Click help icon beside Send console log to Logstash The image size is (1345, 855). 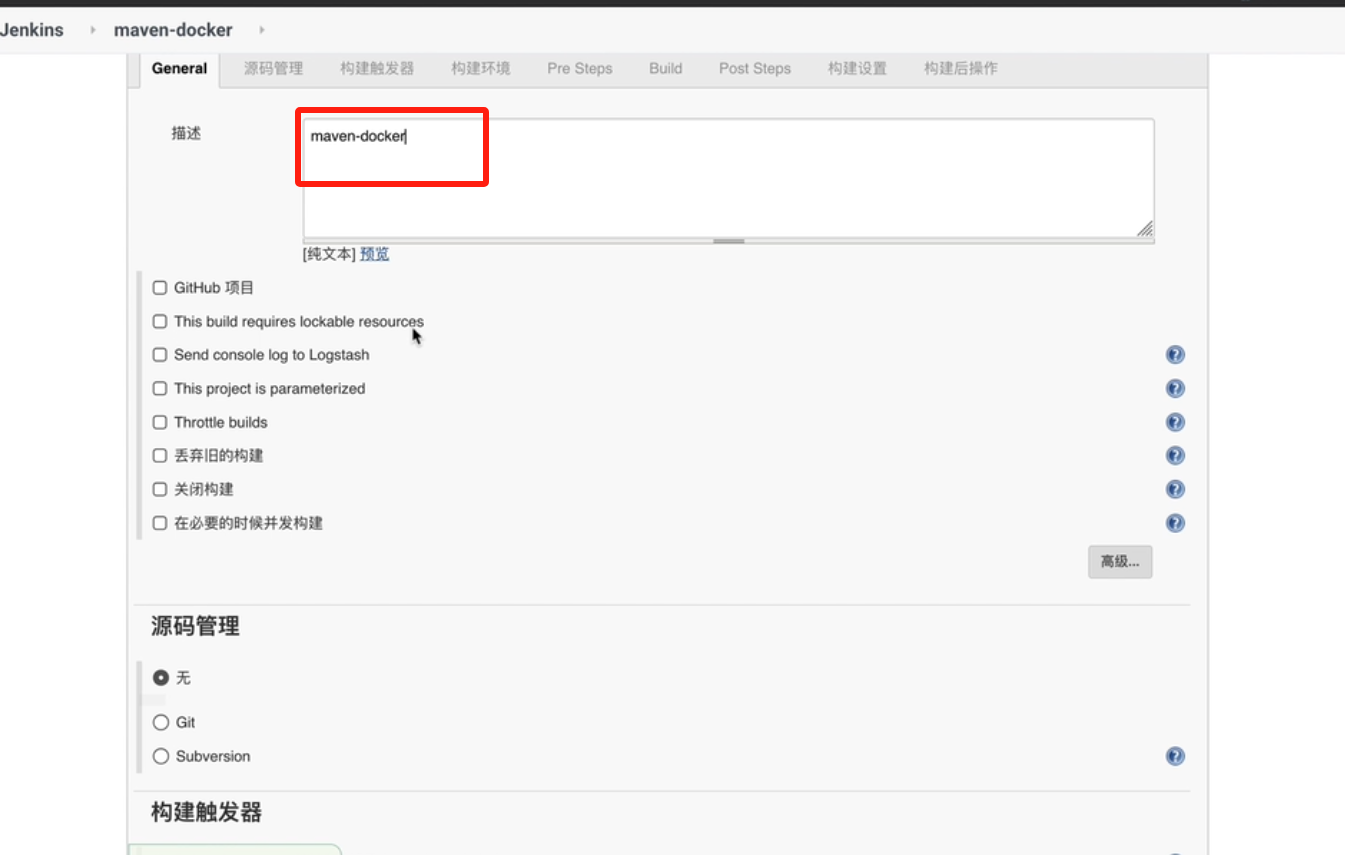pyautogui.click(x=1175, y=355)
